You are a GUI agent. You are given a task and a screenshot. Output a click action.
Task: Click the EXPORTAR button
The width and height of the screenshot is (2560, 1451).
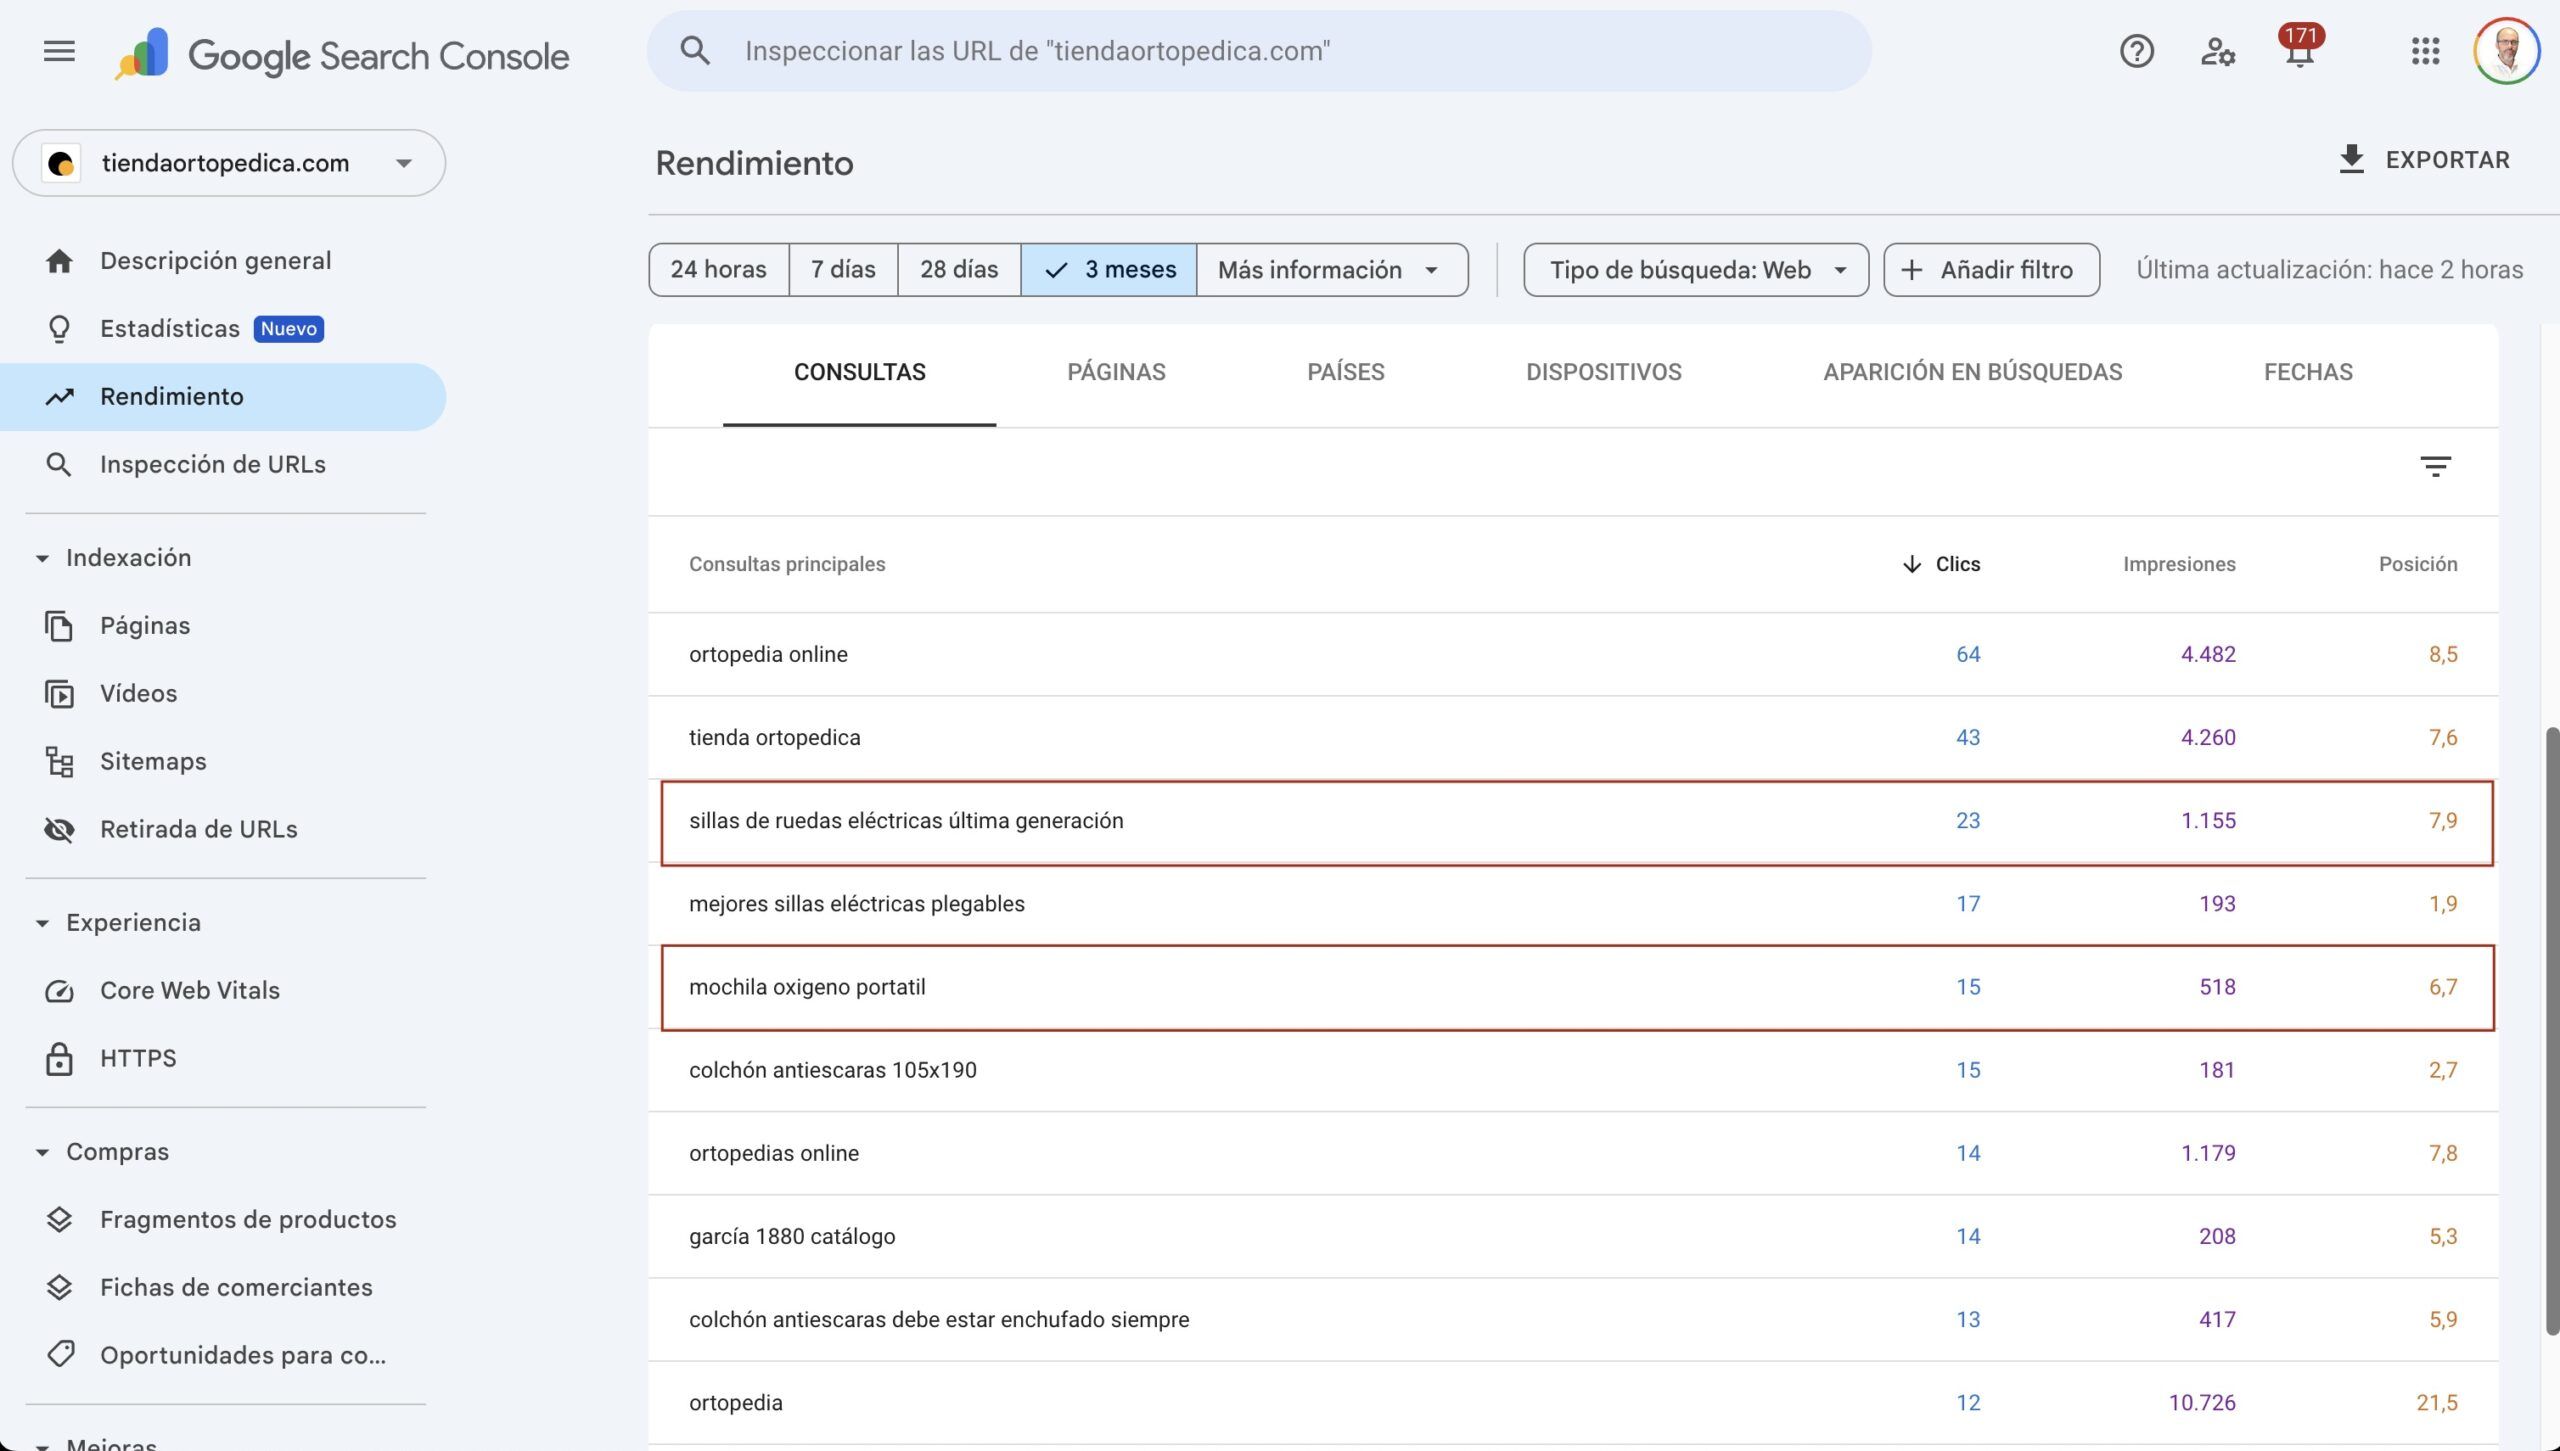tap(2424, 160)
